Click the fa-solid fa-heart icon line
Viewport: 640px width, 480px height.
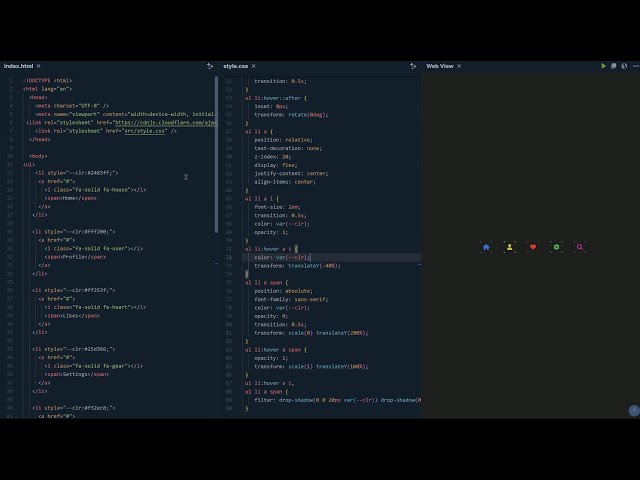coord(95,307)
